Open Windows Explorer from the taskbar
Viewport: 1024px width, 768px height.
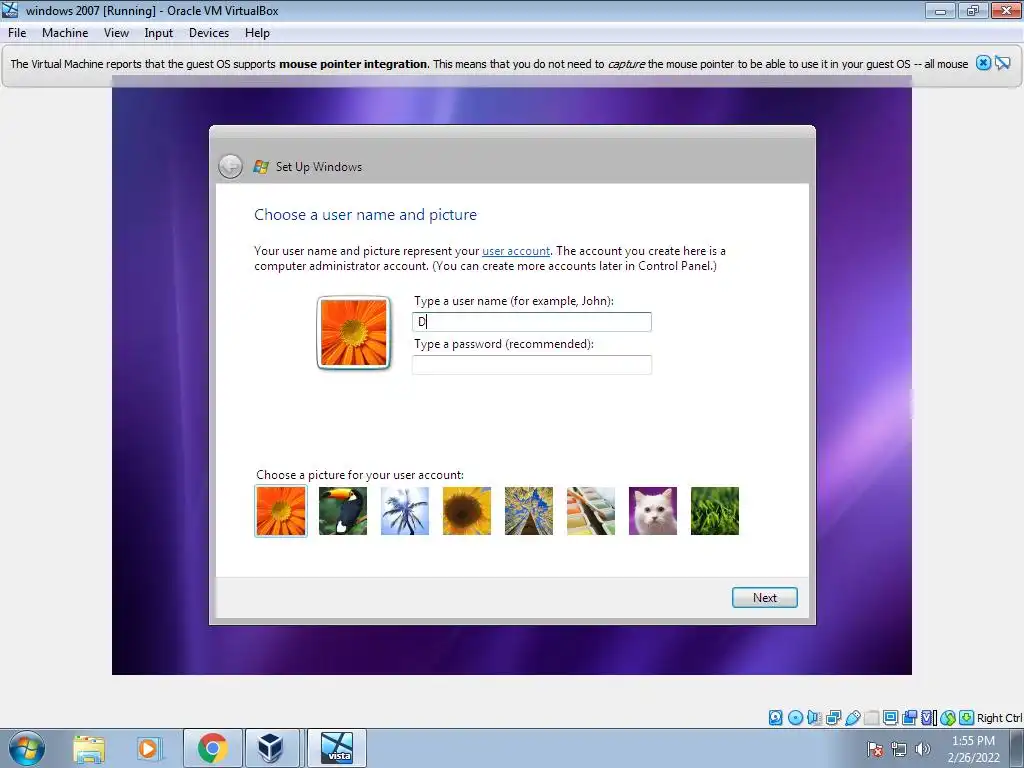point(89,748)
